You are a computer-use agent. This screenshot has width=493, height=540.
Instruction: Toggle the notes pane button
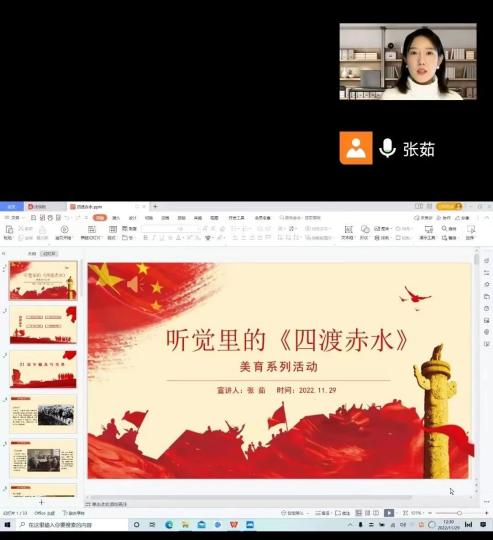(322, 513)
